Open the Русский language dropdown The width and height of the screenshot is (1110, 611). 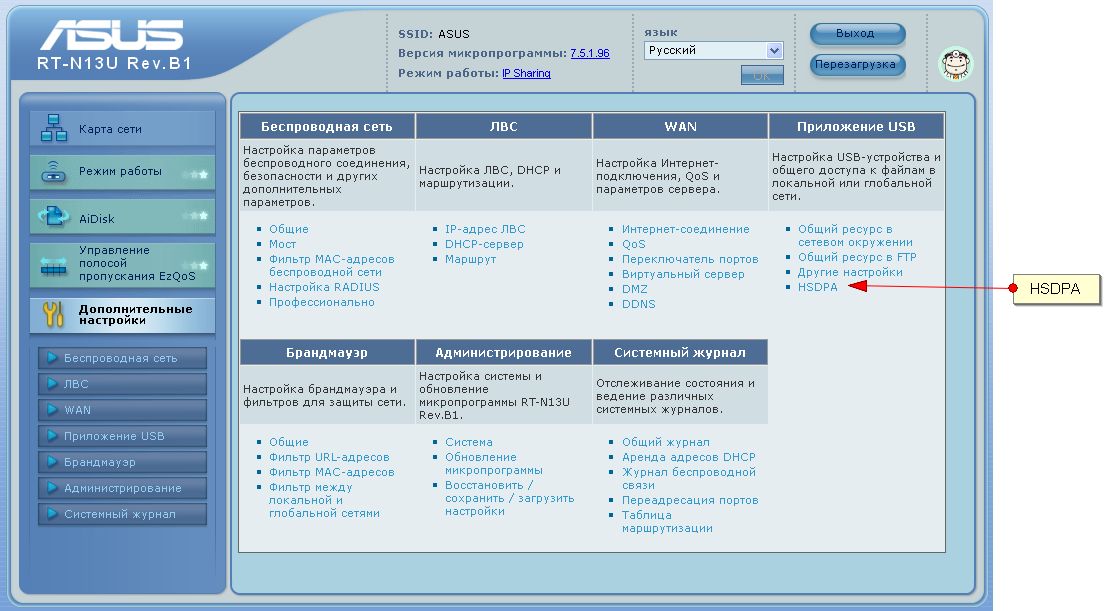coord(714,50)
